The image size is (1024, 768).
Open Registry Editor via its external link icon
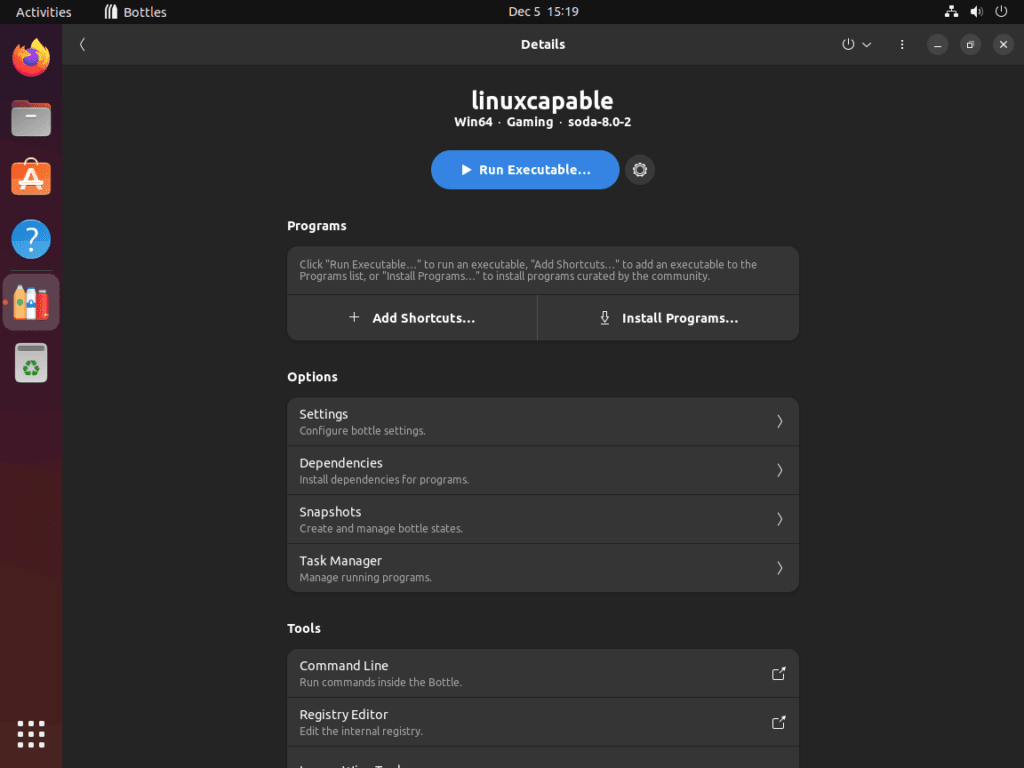779,722
